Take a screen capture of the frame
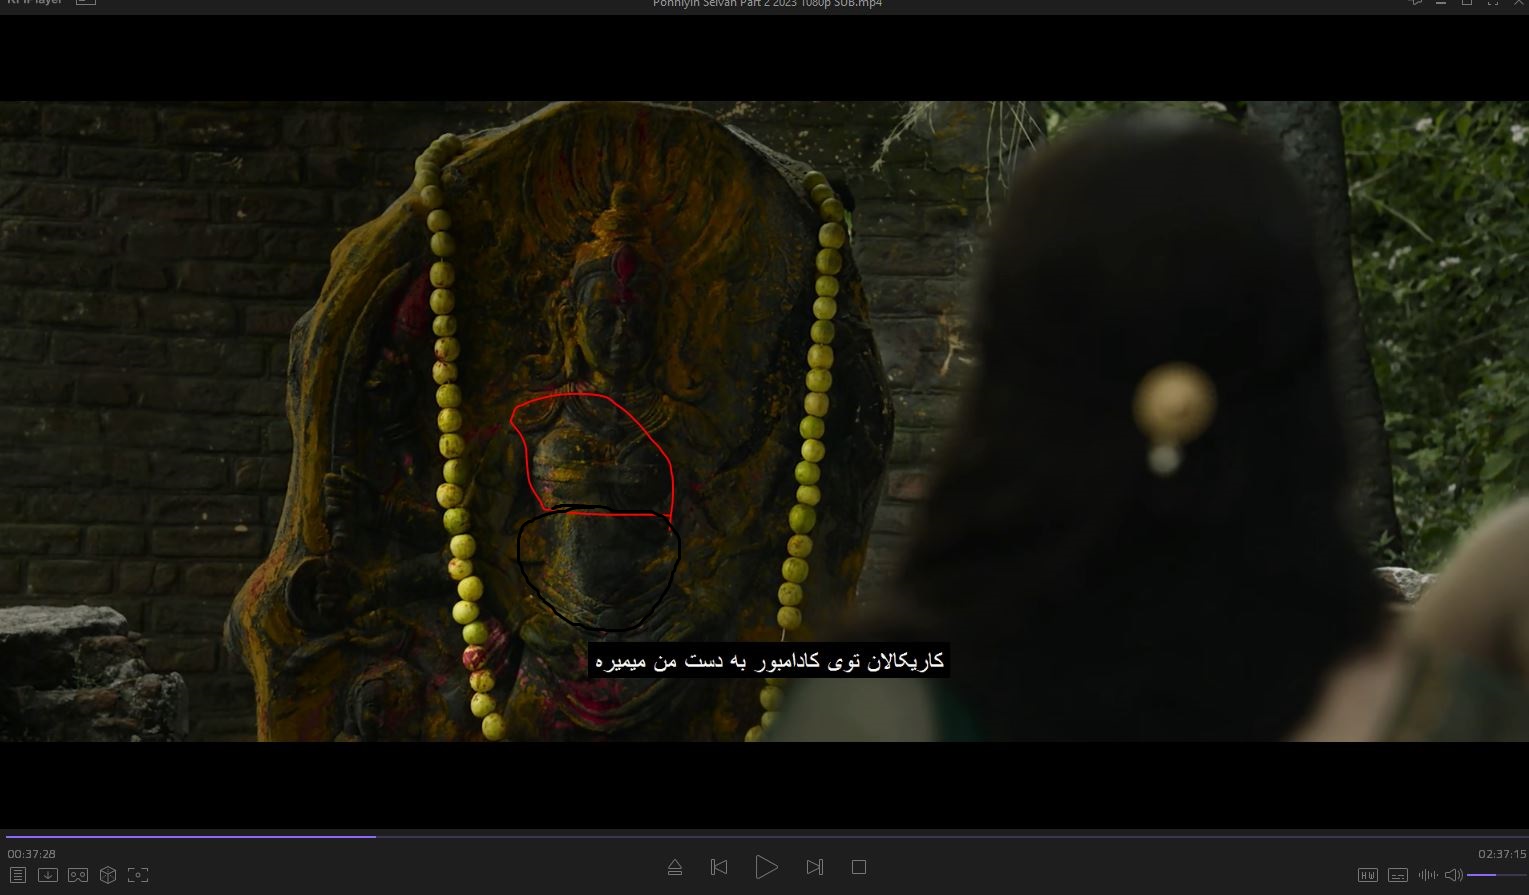 [138, 875]
